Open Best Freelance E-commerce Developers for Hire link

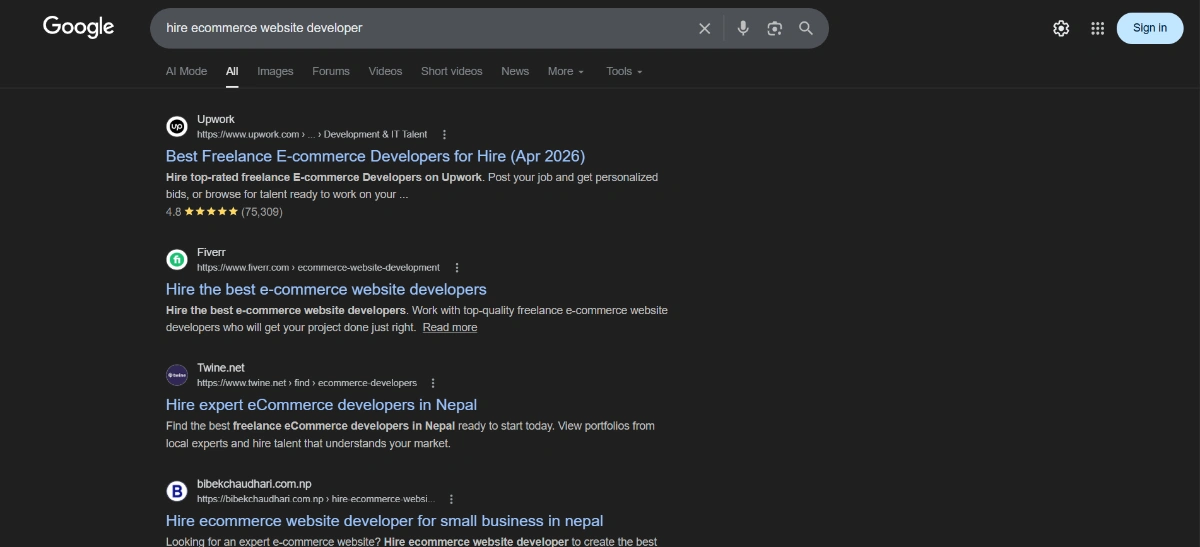coord(375,156)
